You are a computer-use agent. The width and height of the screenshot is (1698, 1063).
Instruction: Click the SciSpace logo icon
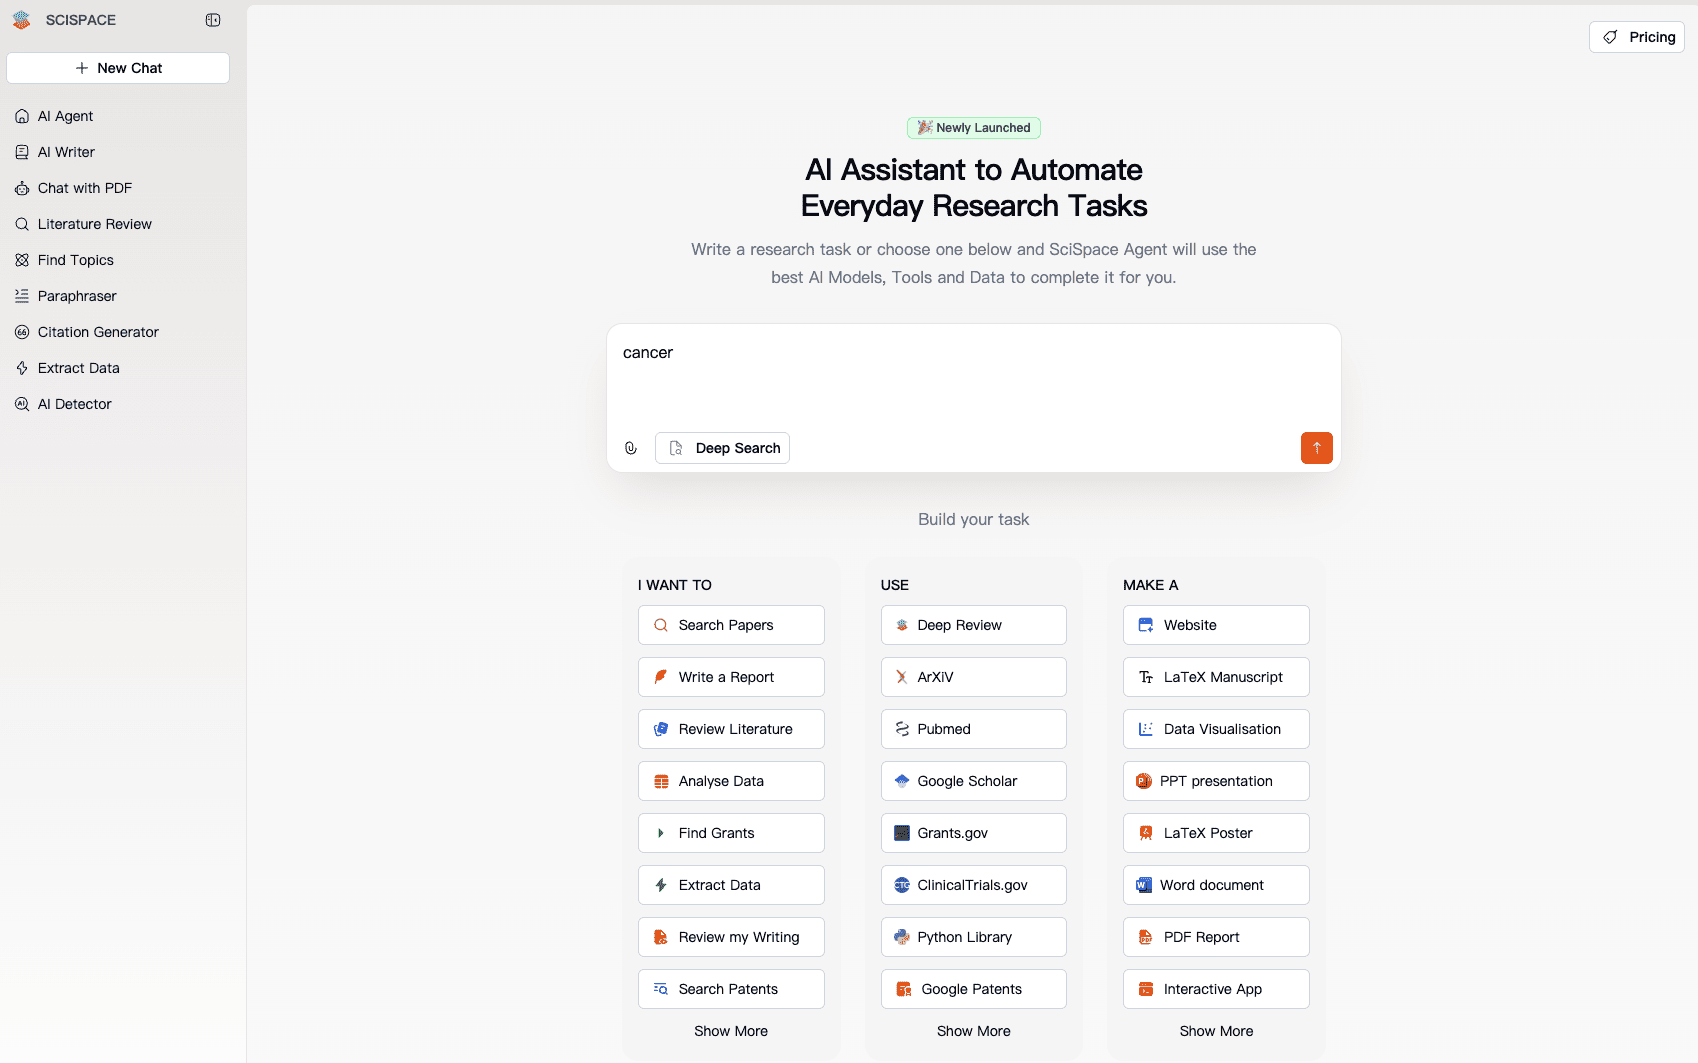click(x=22, y=20)
